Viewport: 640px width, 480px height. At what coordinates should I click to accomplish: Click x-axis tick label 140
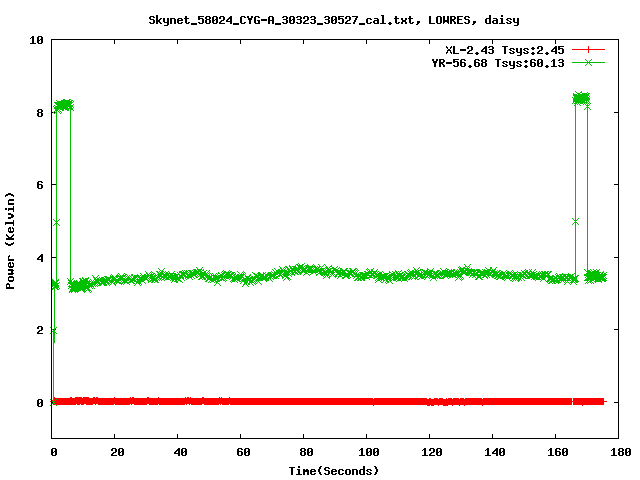click(x=495, y=452)
